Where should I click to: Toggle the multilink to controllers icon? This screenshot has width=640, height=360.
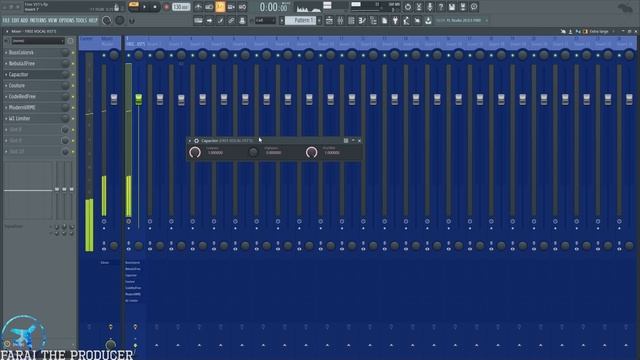231,20
